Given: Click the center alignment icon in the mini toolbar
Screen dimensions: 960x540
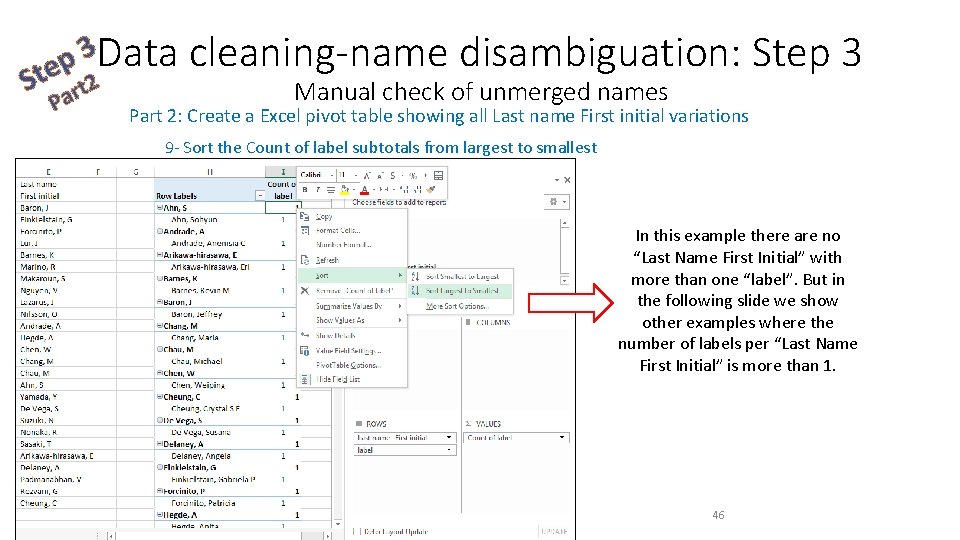Looking at the screenshot, I should click(x=331, y=190).
